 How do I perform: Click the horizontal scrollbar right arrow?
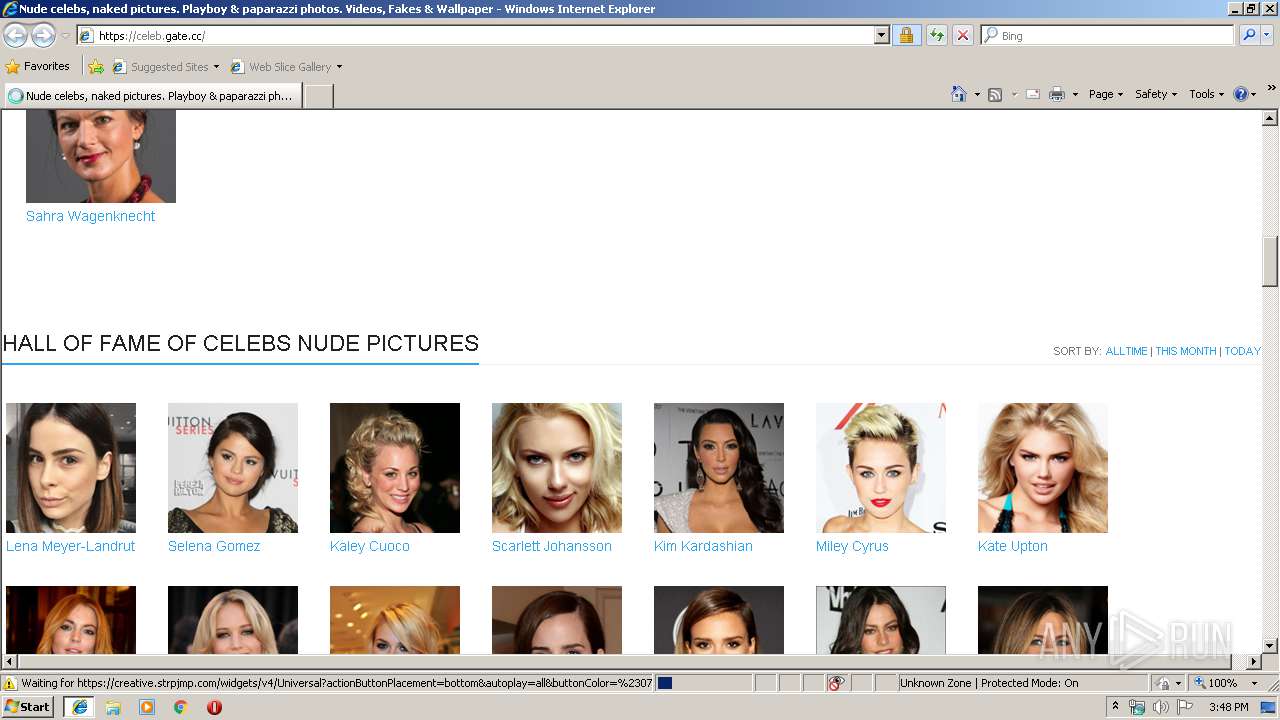[1254, 662]
